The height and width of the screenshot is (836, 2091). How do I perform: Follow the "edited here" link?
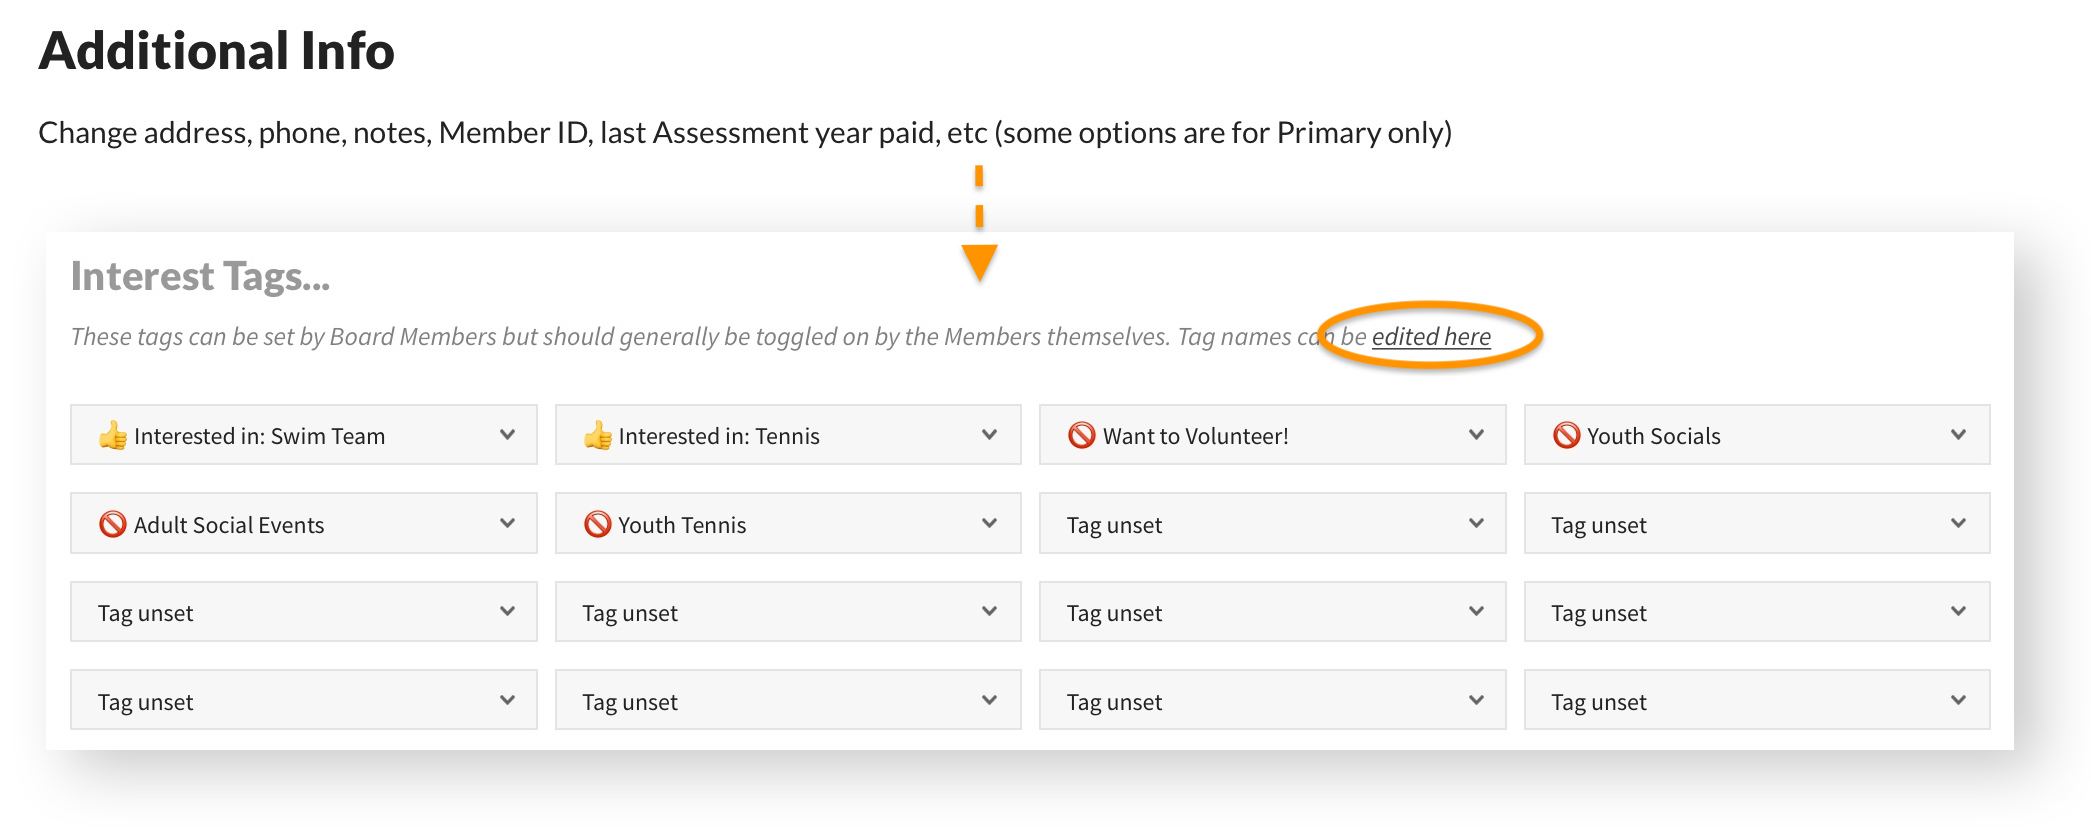click(x=1431, y=337)
